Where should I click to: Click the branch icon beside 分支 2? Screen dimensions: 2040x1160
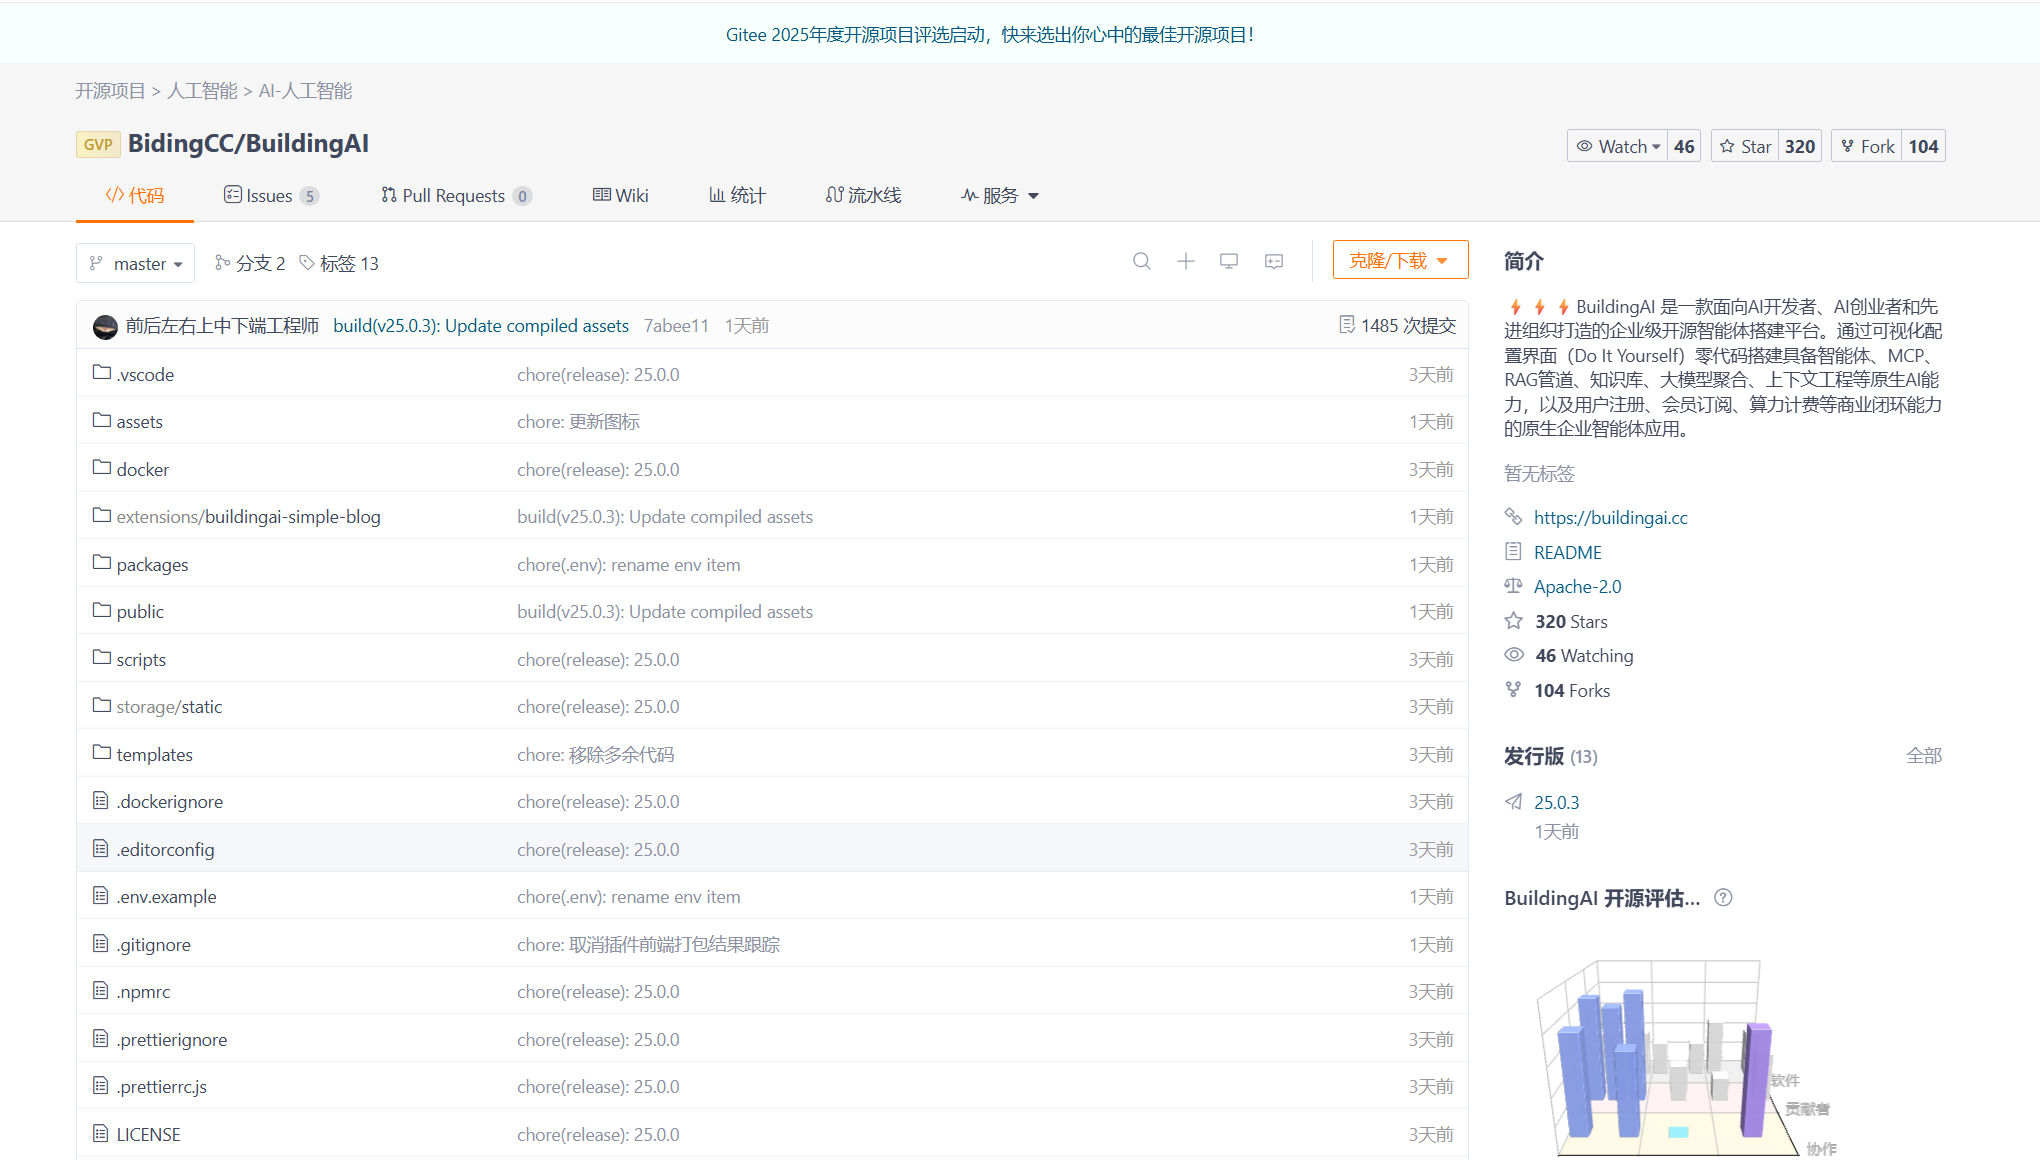tap(222, 262)
